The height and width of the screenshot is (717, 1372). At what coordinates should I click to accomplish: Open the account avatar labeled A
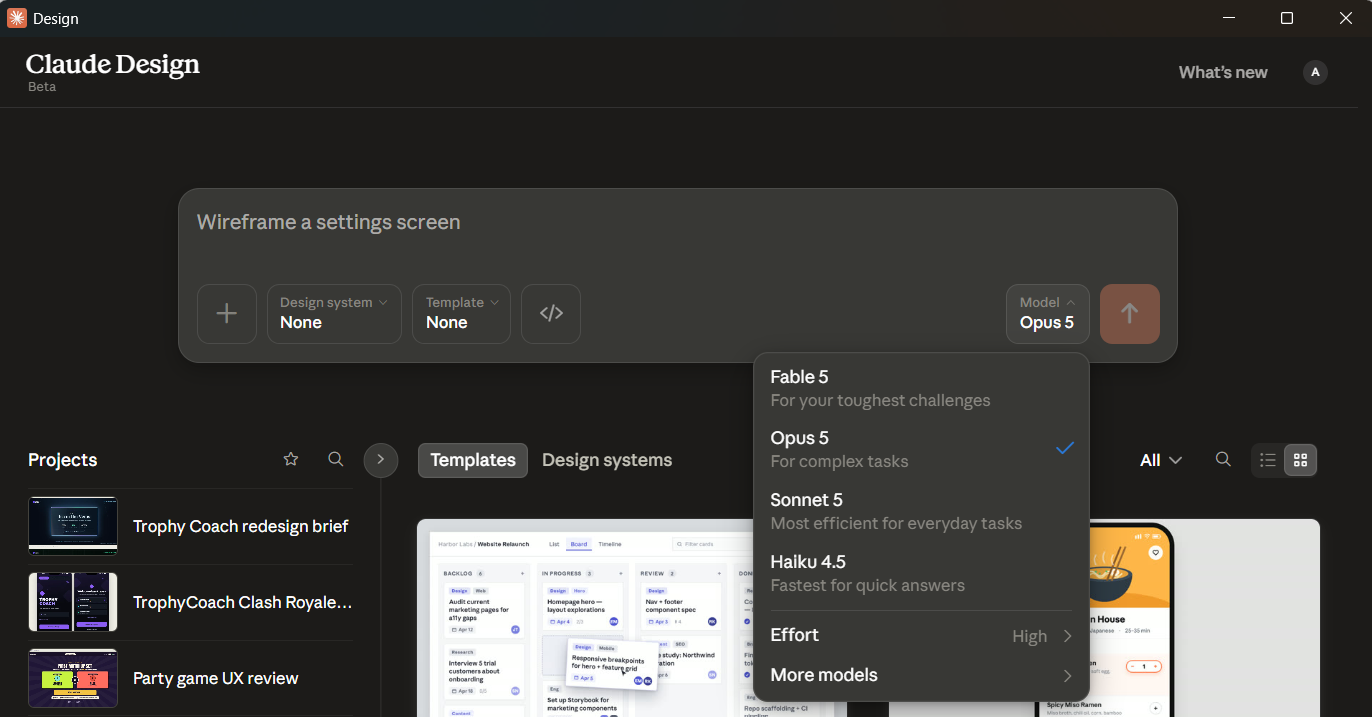click(x=1316, y=72)
